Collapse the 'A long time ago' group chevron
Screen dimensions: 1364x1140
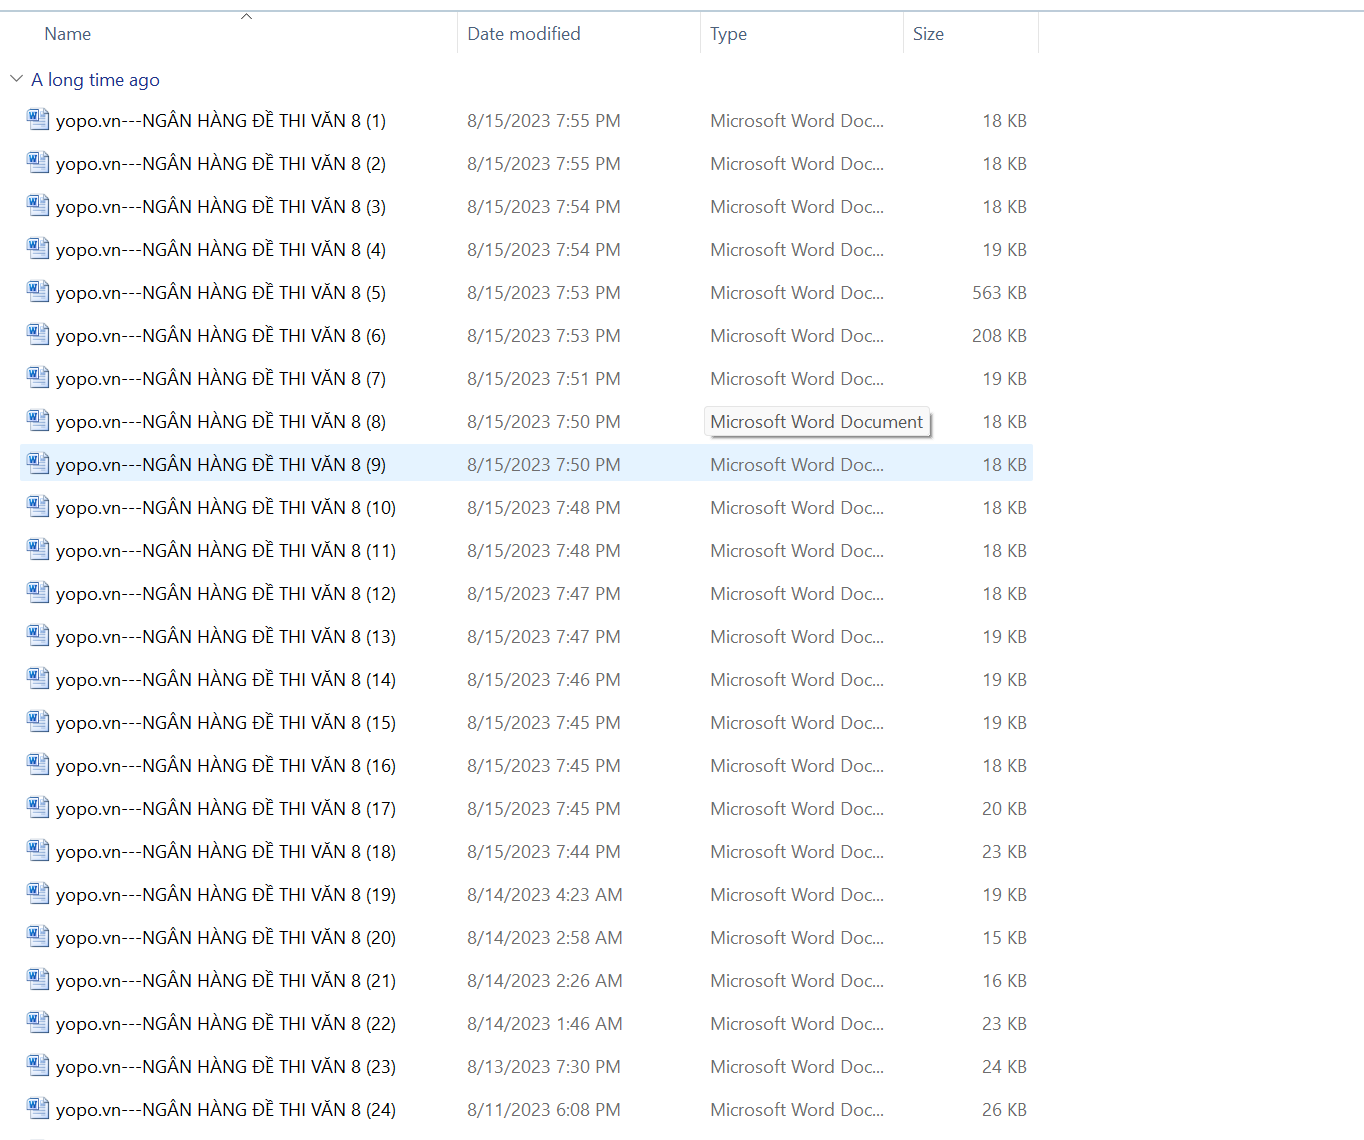tap(16, 79)
